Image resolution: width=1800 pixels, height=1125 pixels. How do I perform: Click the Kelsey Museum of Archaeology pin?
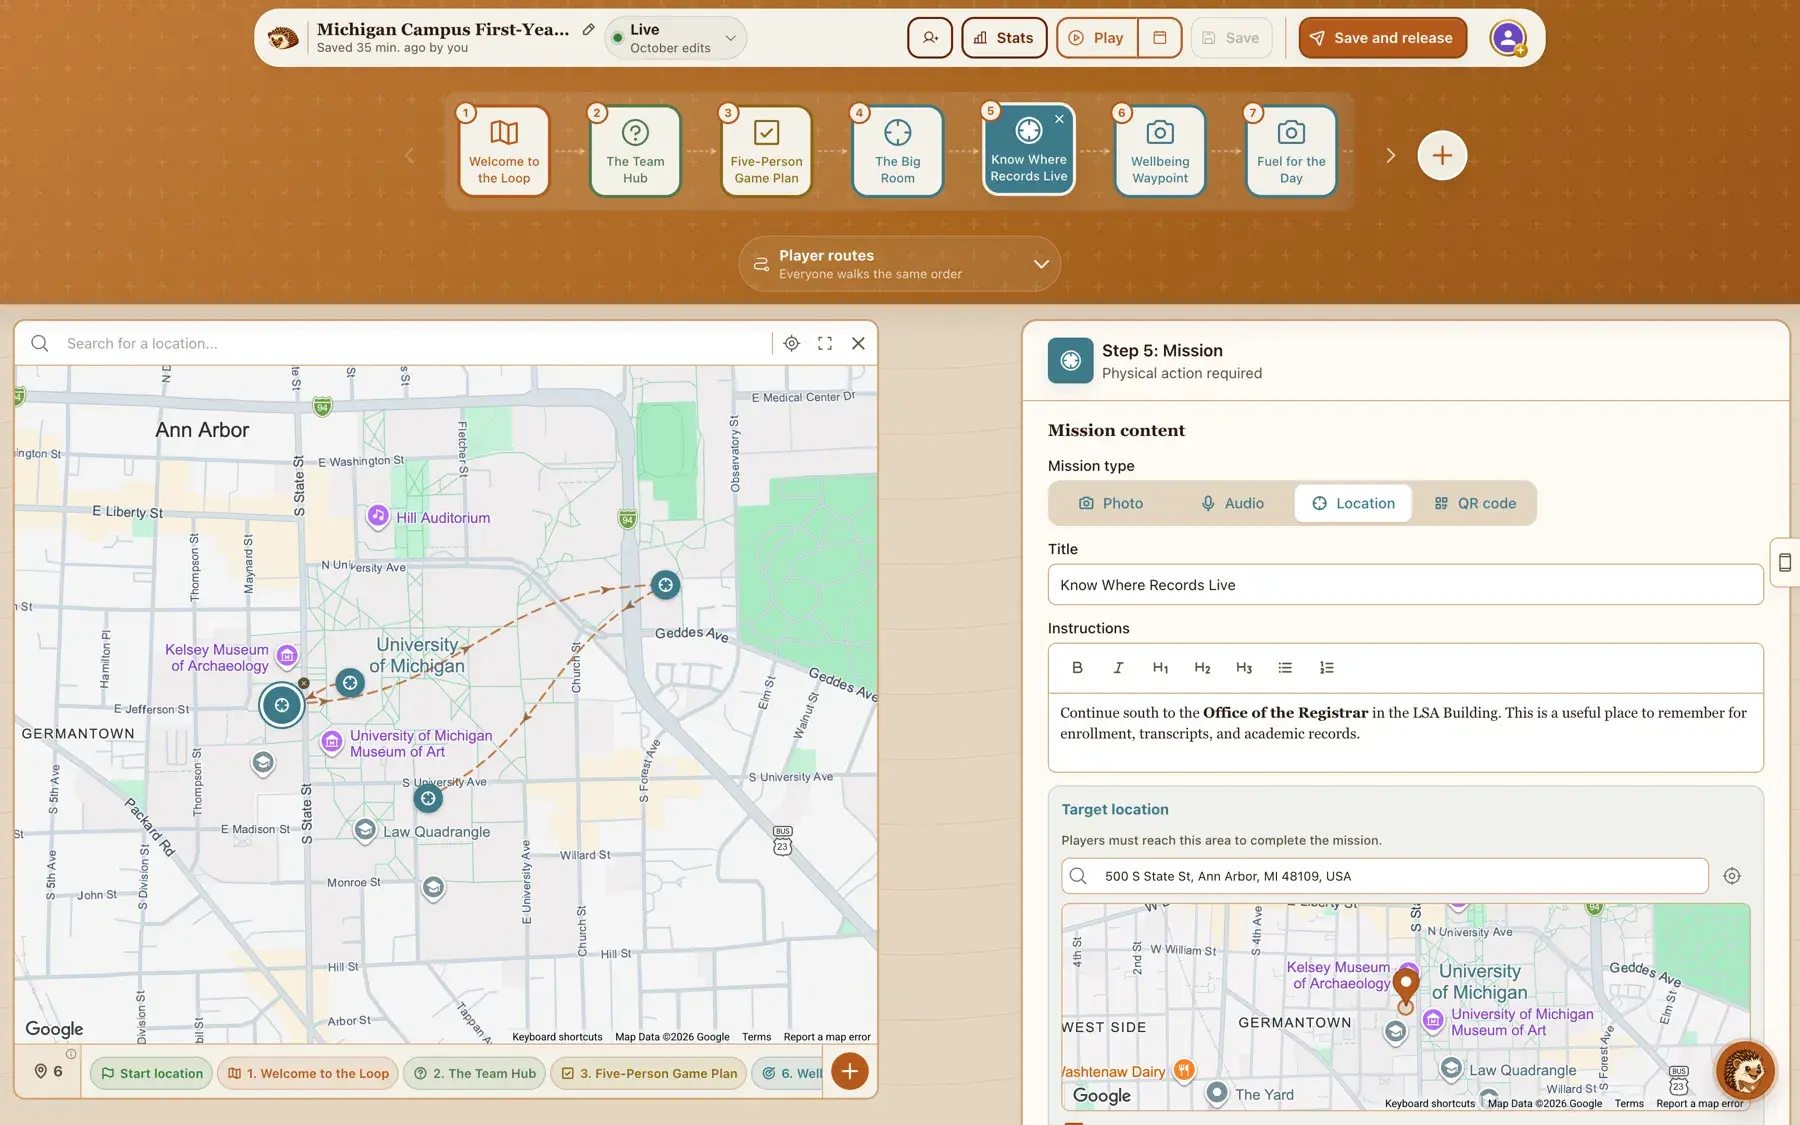pos(287,656)
